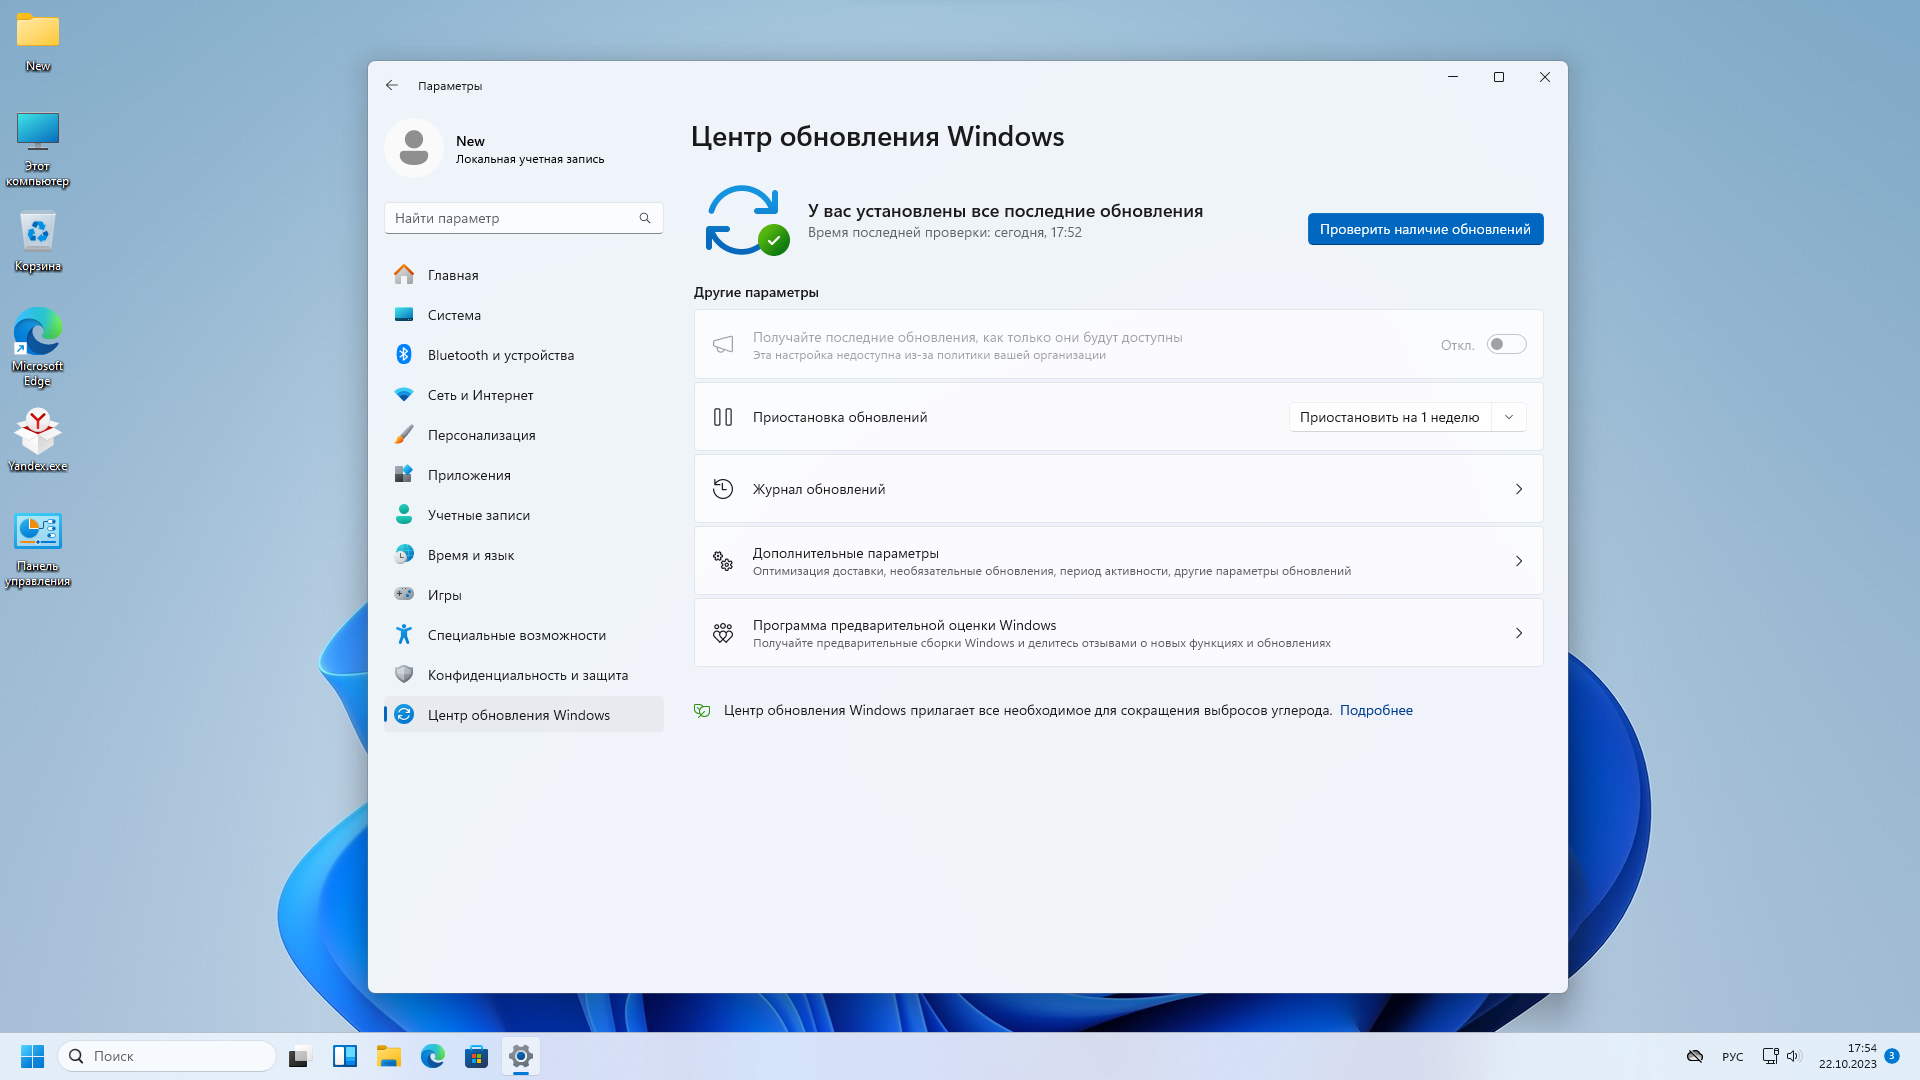Select the Игры sidebar item
1920x1080 pixels.
(444, 595)
